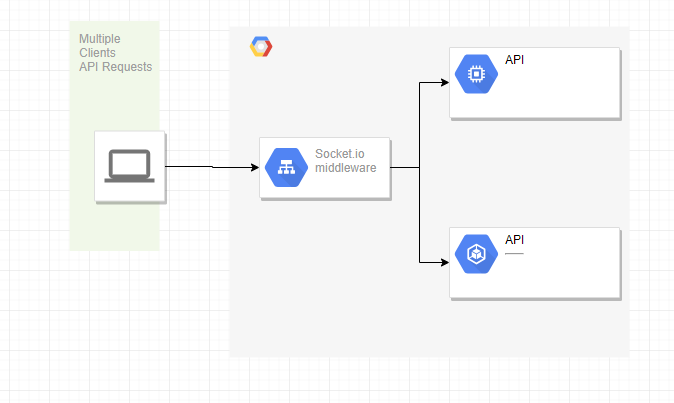Select the API label beside Compute Engine icon
Screen dimensions: 674x403
515,60
